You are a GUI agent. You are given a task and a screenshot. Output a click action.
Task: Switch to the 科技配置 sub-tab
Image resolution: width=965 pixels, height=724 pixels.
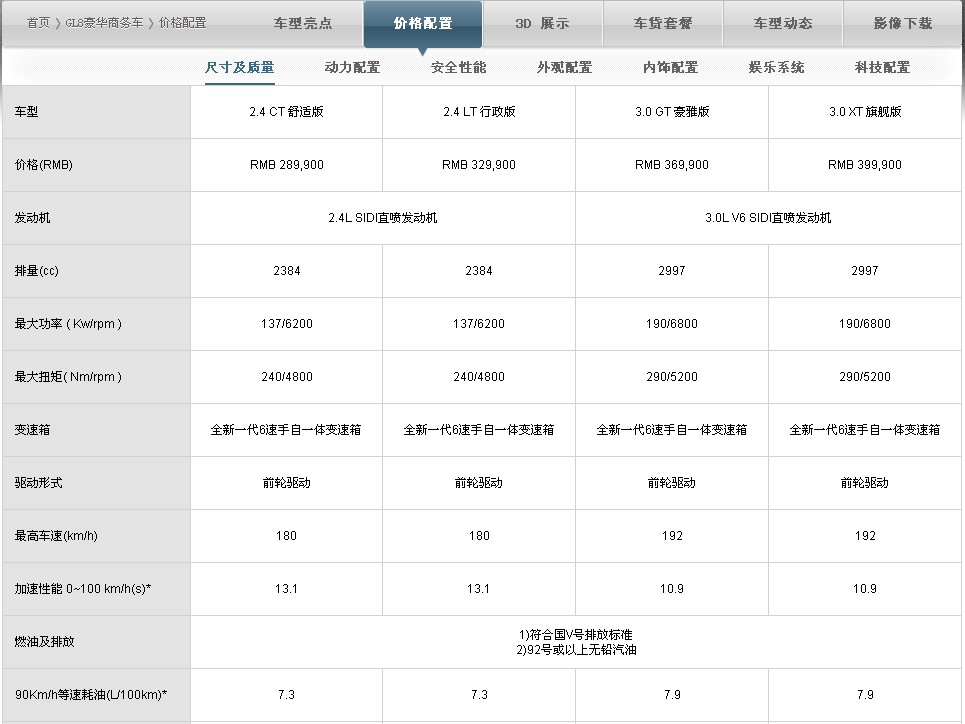pyautogui.click(x=885, y=67)
